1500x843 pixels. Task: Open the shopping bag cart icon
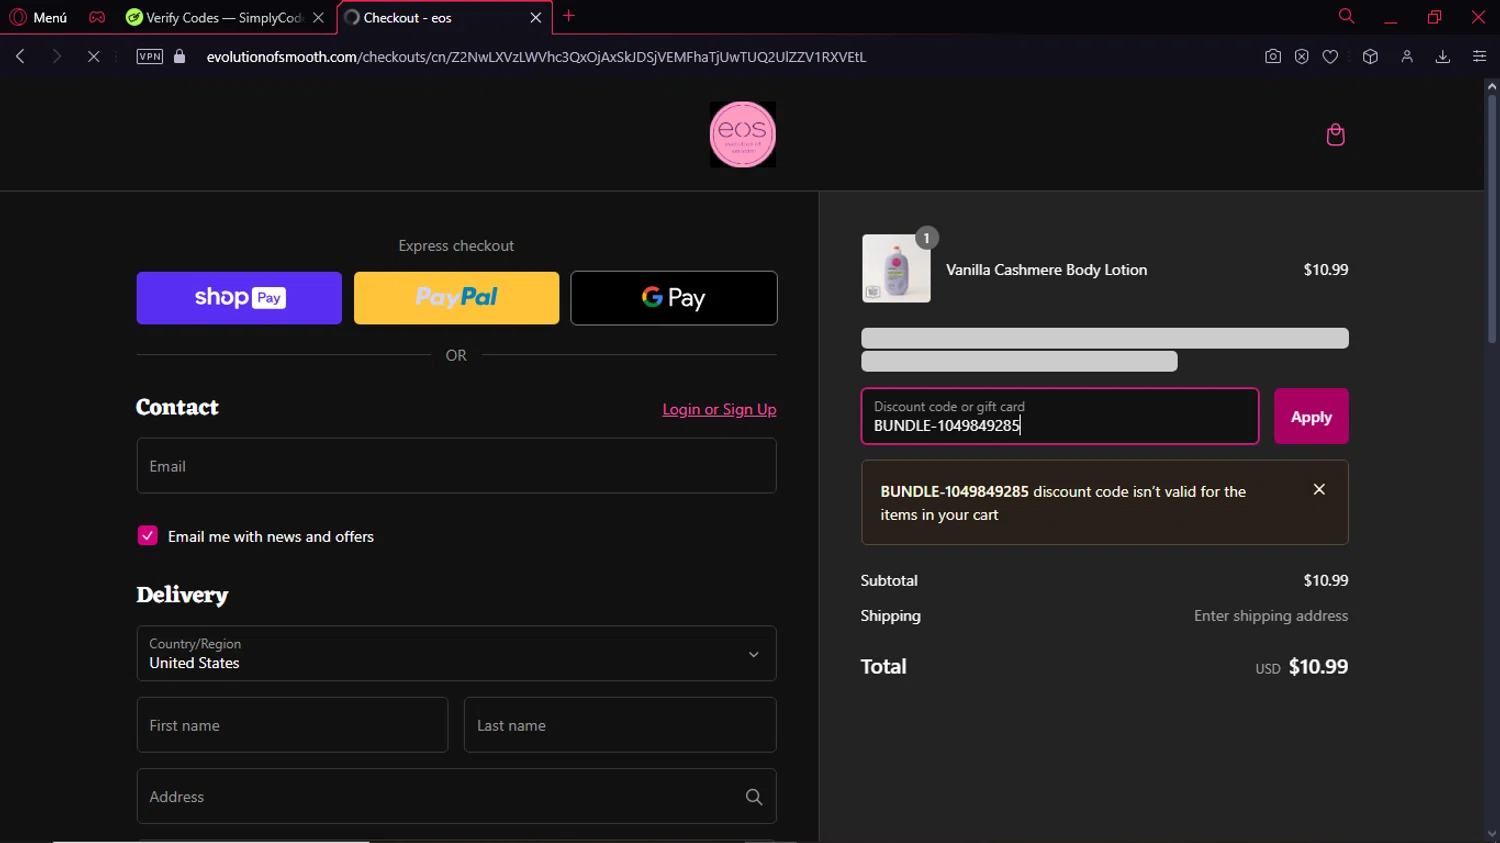(1335, 135)
